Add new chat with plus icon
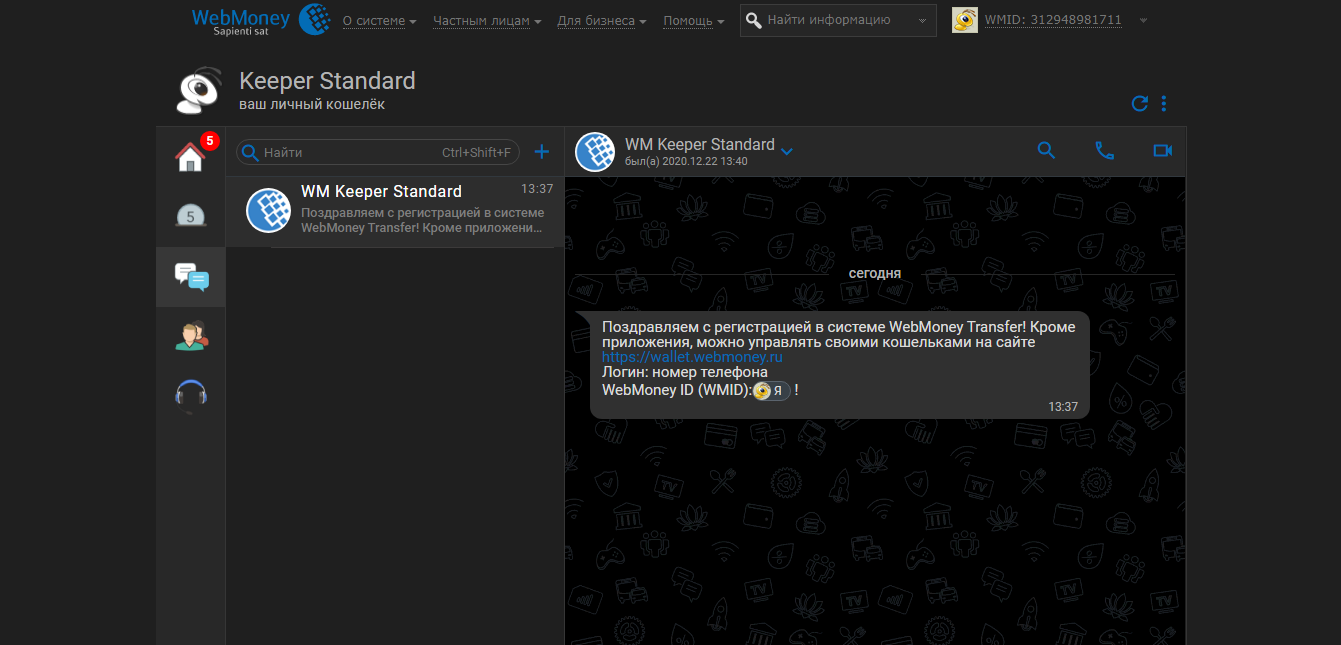The height and width of the screenshot is (645, 1341). [542, 152]
